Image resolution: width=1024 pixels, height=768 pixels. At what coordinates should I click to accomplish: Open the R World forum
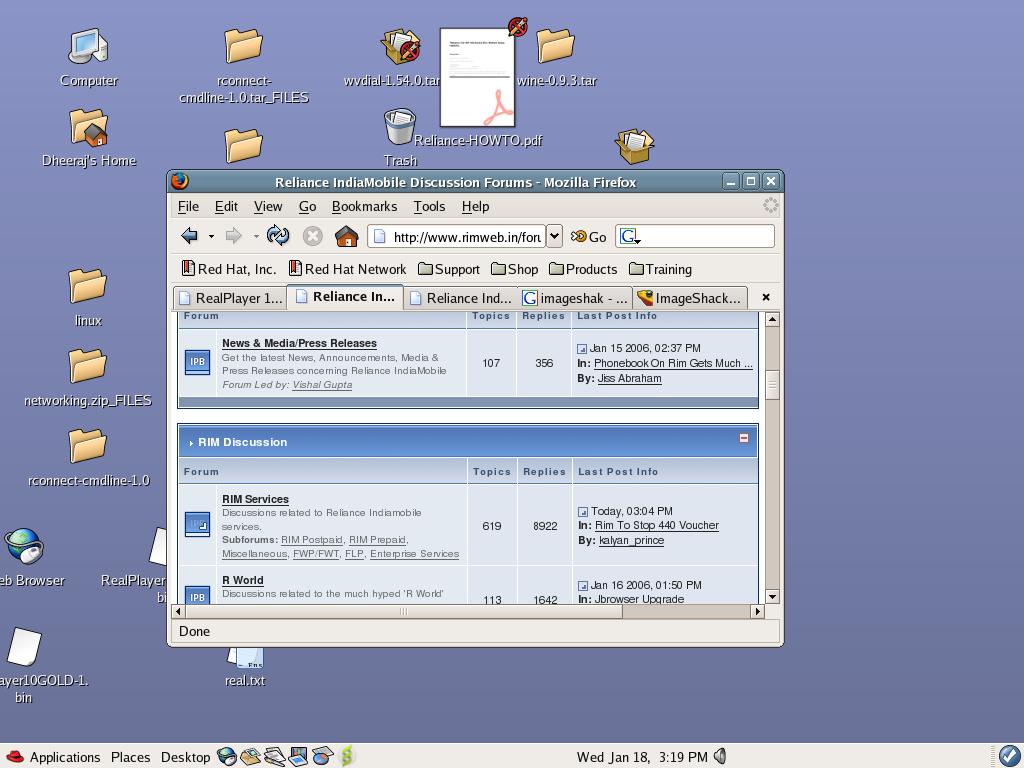pos(243,580)
